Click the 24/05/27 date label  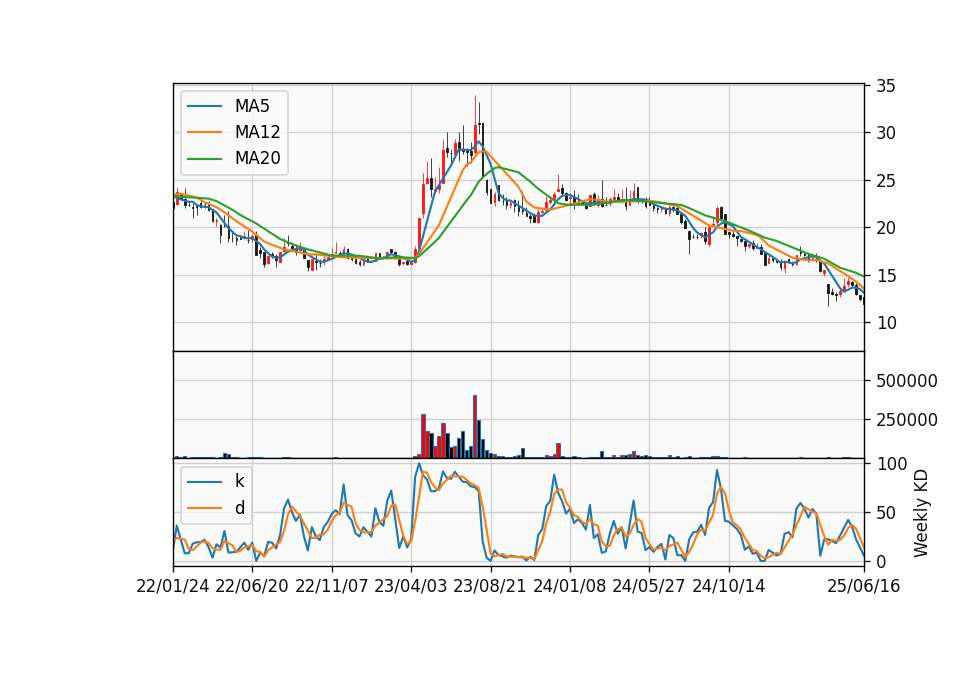[648, 587]
